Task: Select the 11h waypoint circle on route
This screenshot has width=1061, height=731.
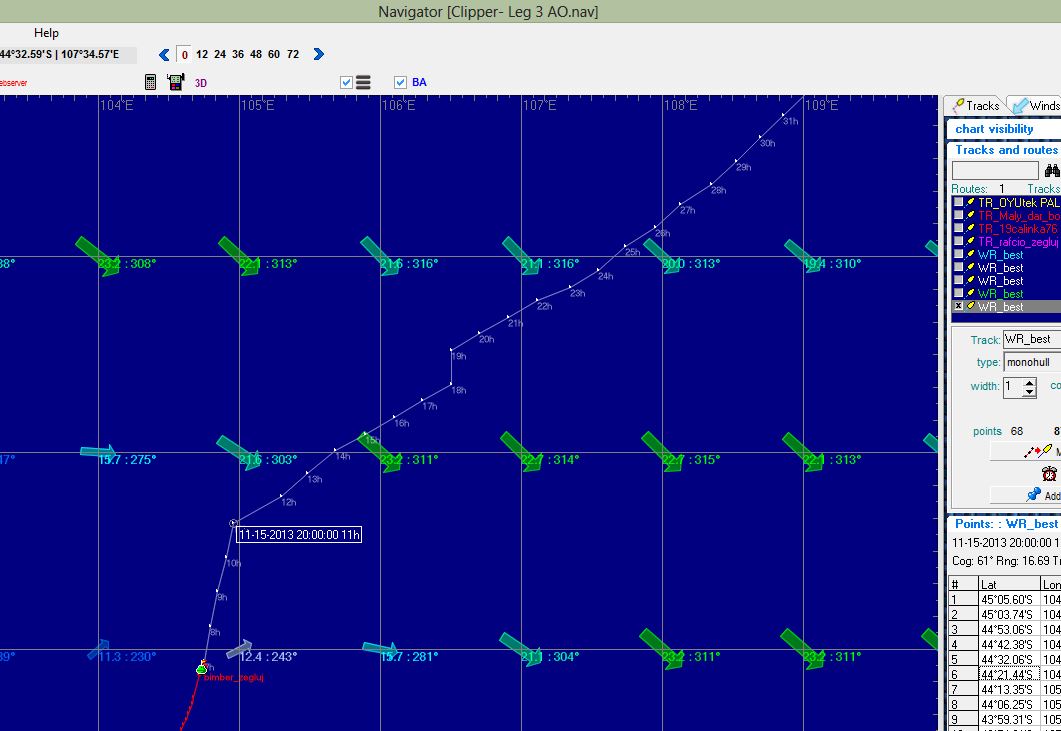Action: pyautogui.click(x=233, y=523)
